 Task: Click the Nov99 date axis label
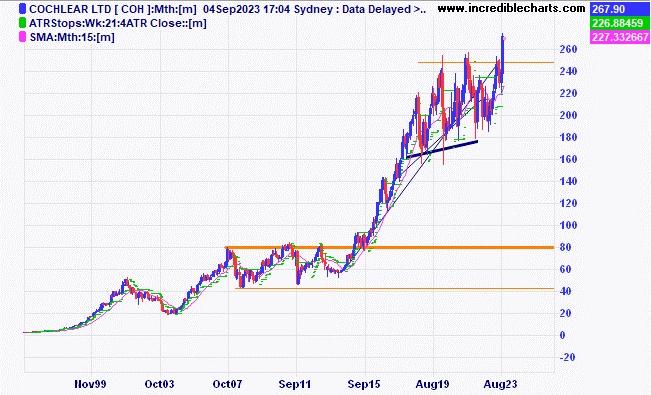pos(90,384)
